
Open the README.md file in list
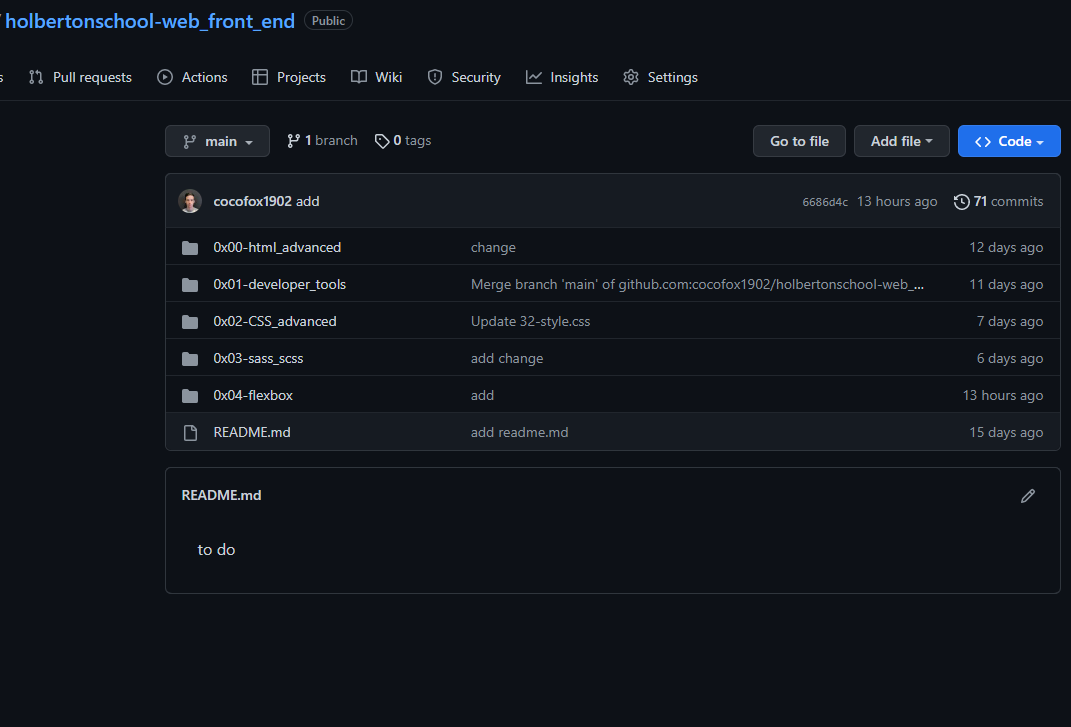[251, 432]
